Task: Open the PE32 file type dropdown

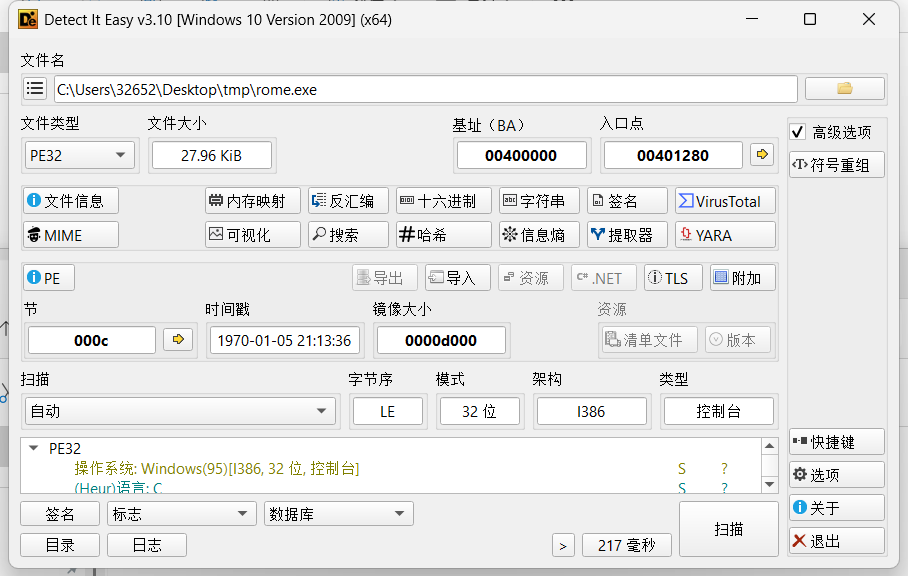Action: (79, 155)
